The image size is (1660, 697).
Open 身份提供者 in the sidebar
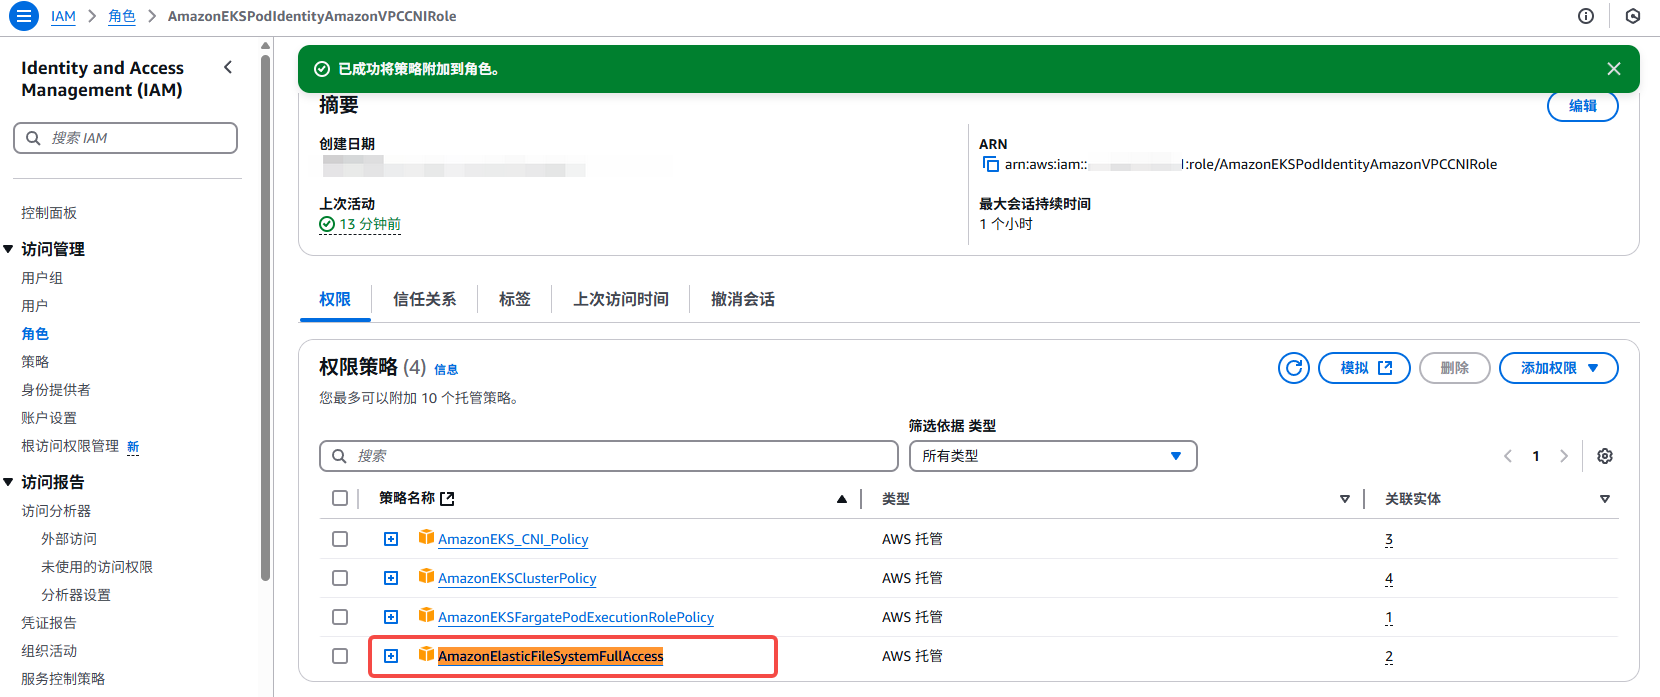click(x=56, y=390)
